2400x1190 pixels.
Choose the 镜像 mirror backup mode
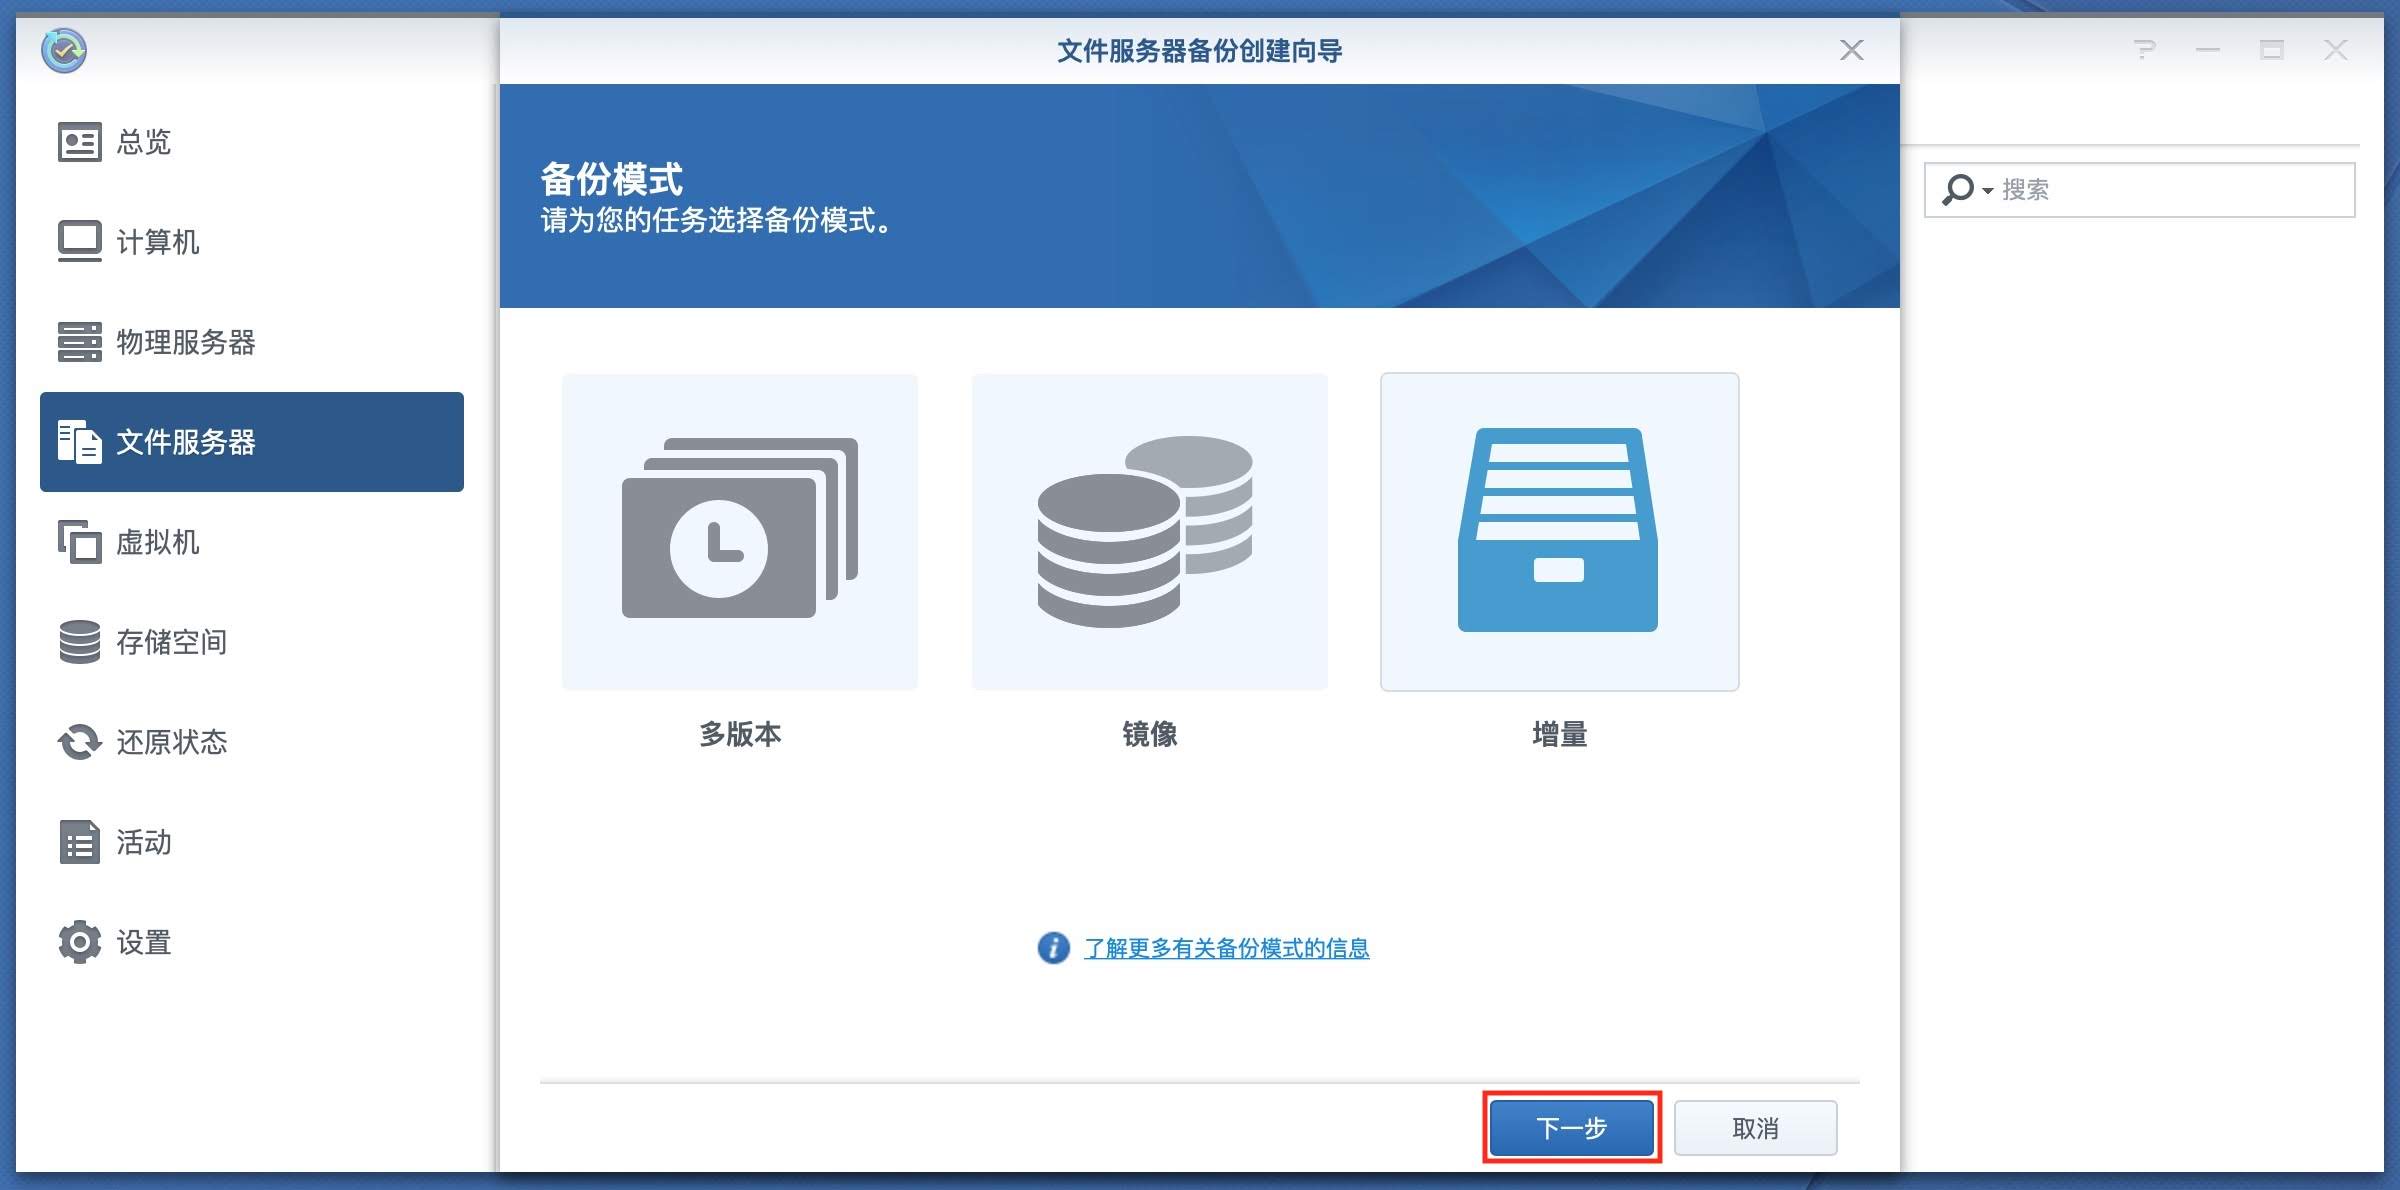tap(1149, 532)
